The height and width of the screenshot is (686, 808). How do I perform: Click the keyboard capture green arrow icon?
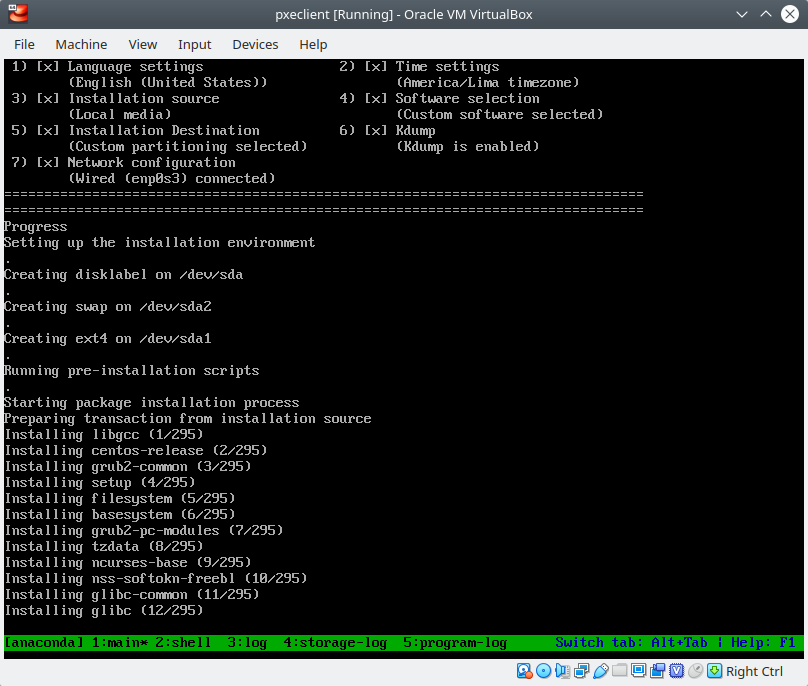[715, 671]
